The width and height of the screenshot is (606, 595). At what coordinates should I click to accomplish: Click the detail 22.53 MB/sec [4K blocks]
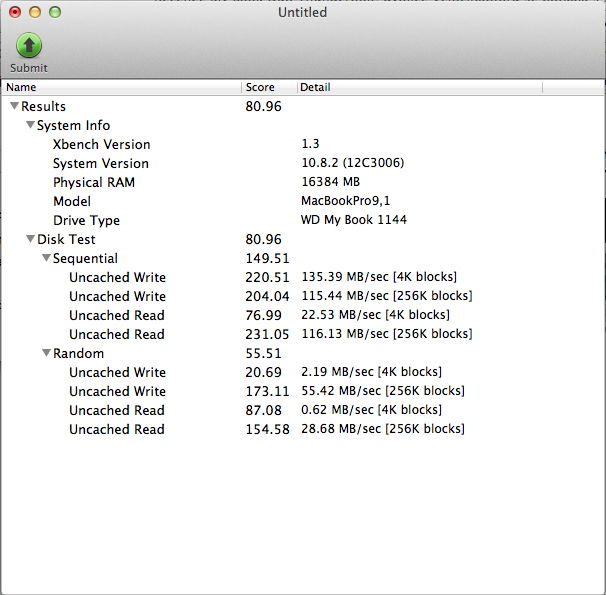[x=376, y=314]
